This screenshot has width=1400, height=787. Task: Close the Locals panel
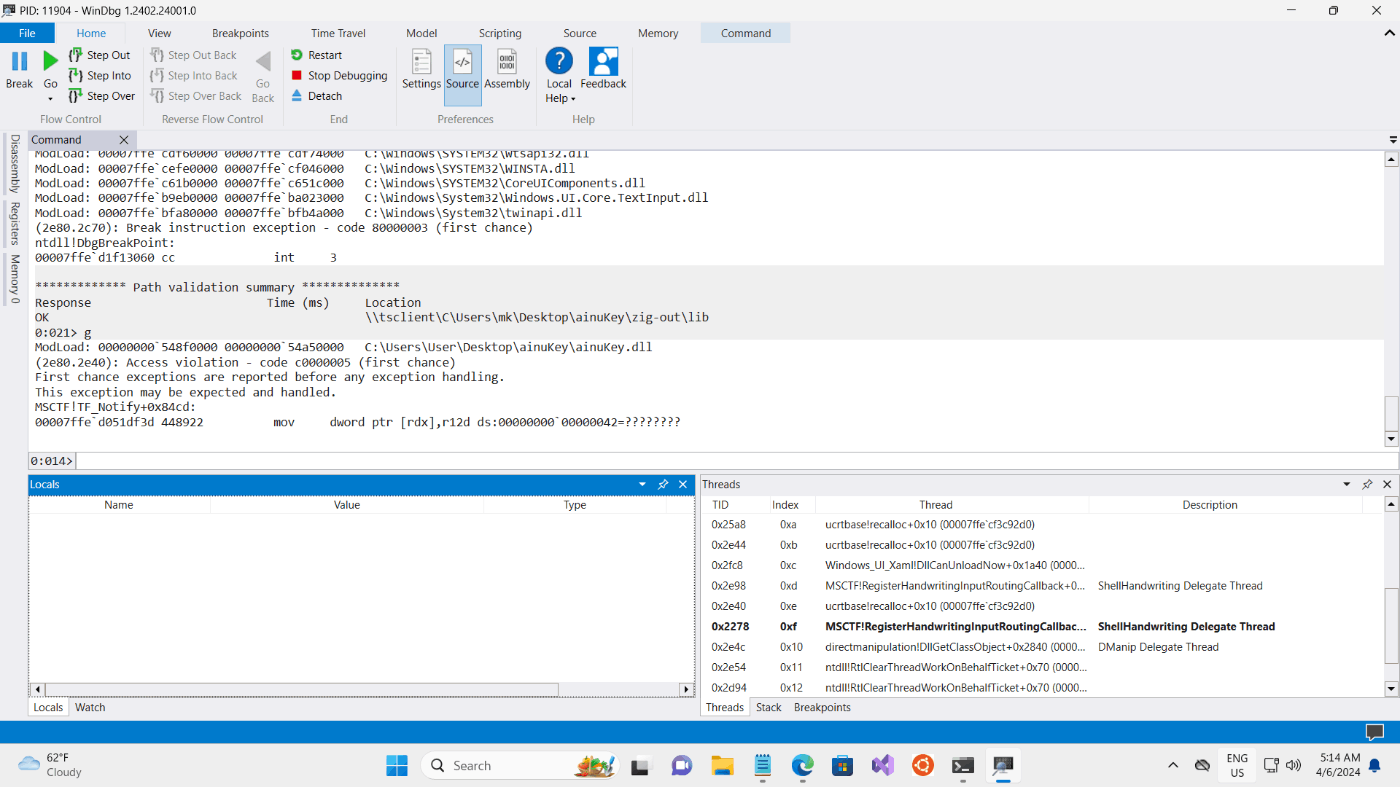click(x=683, y=484)
